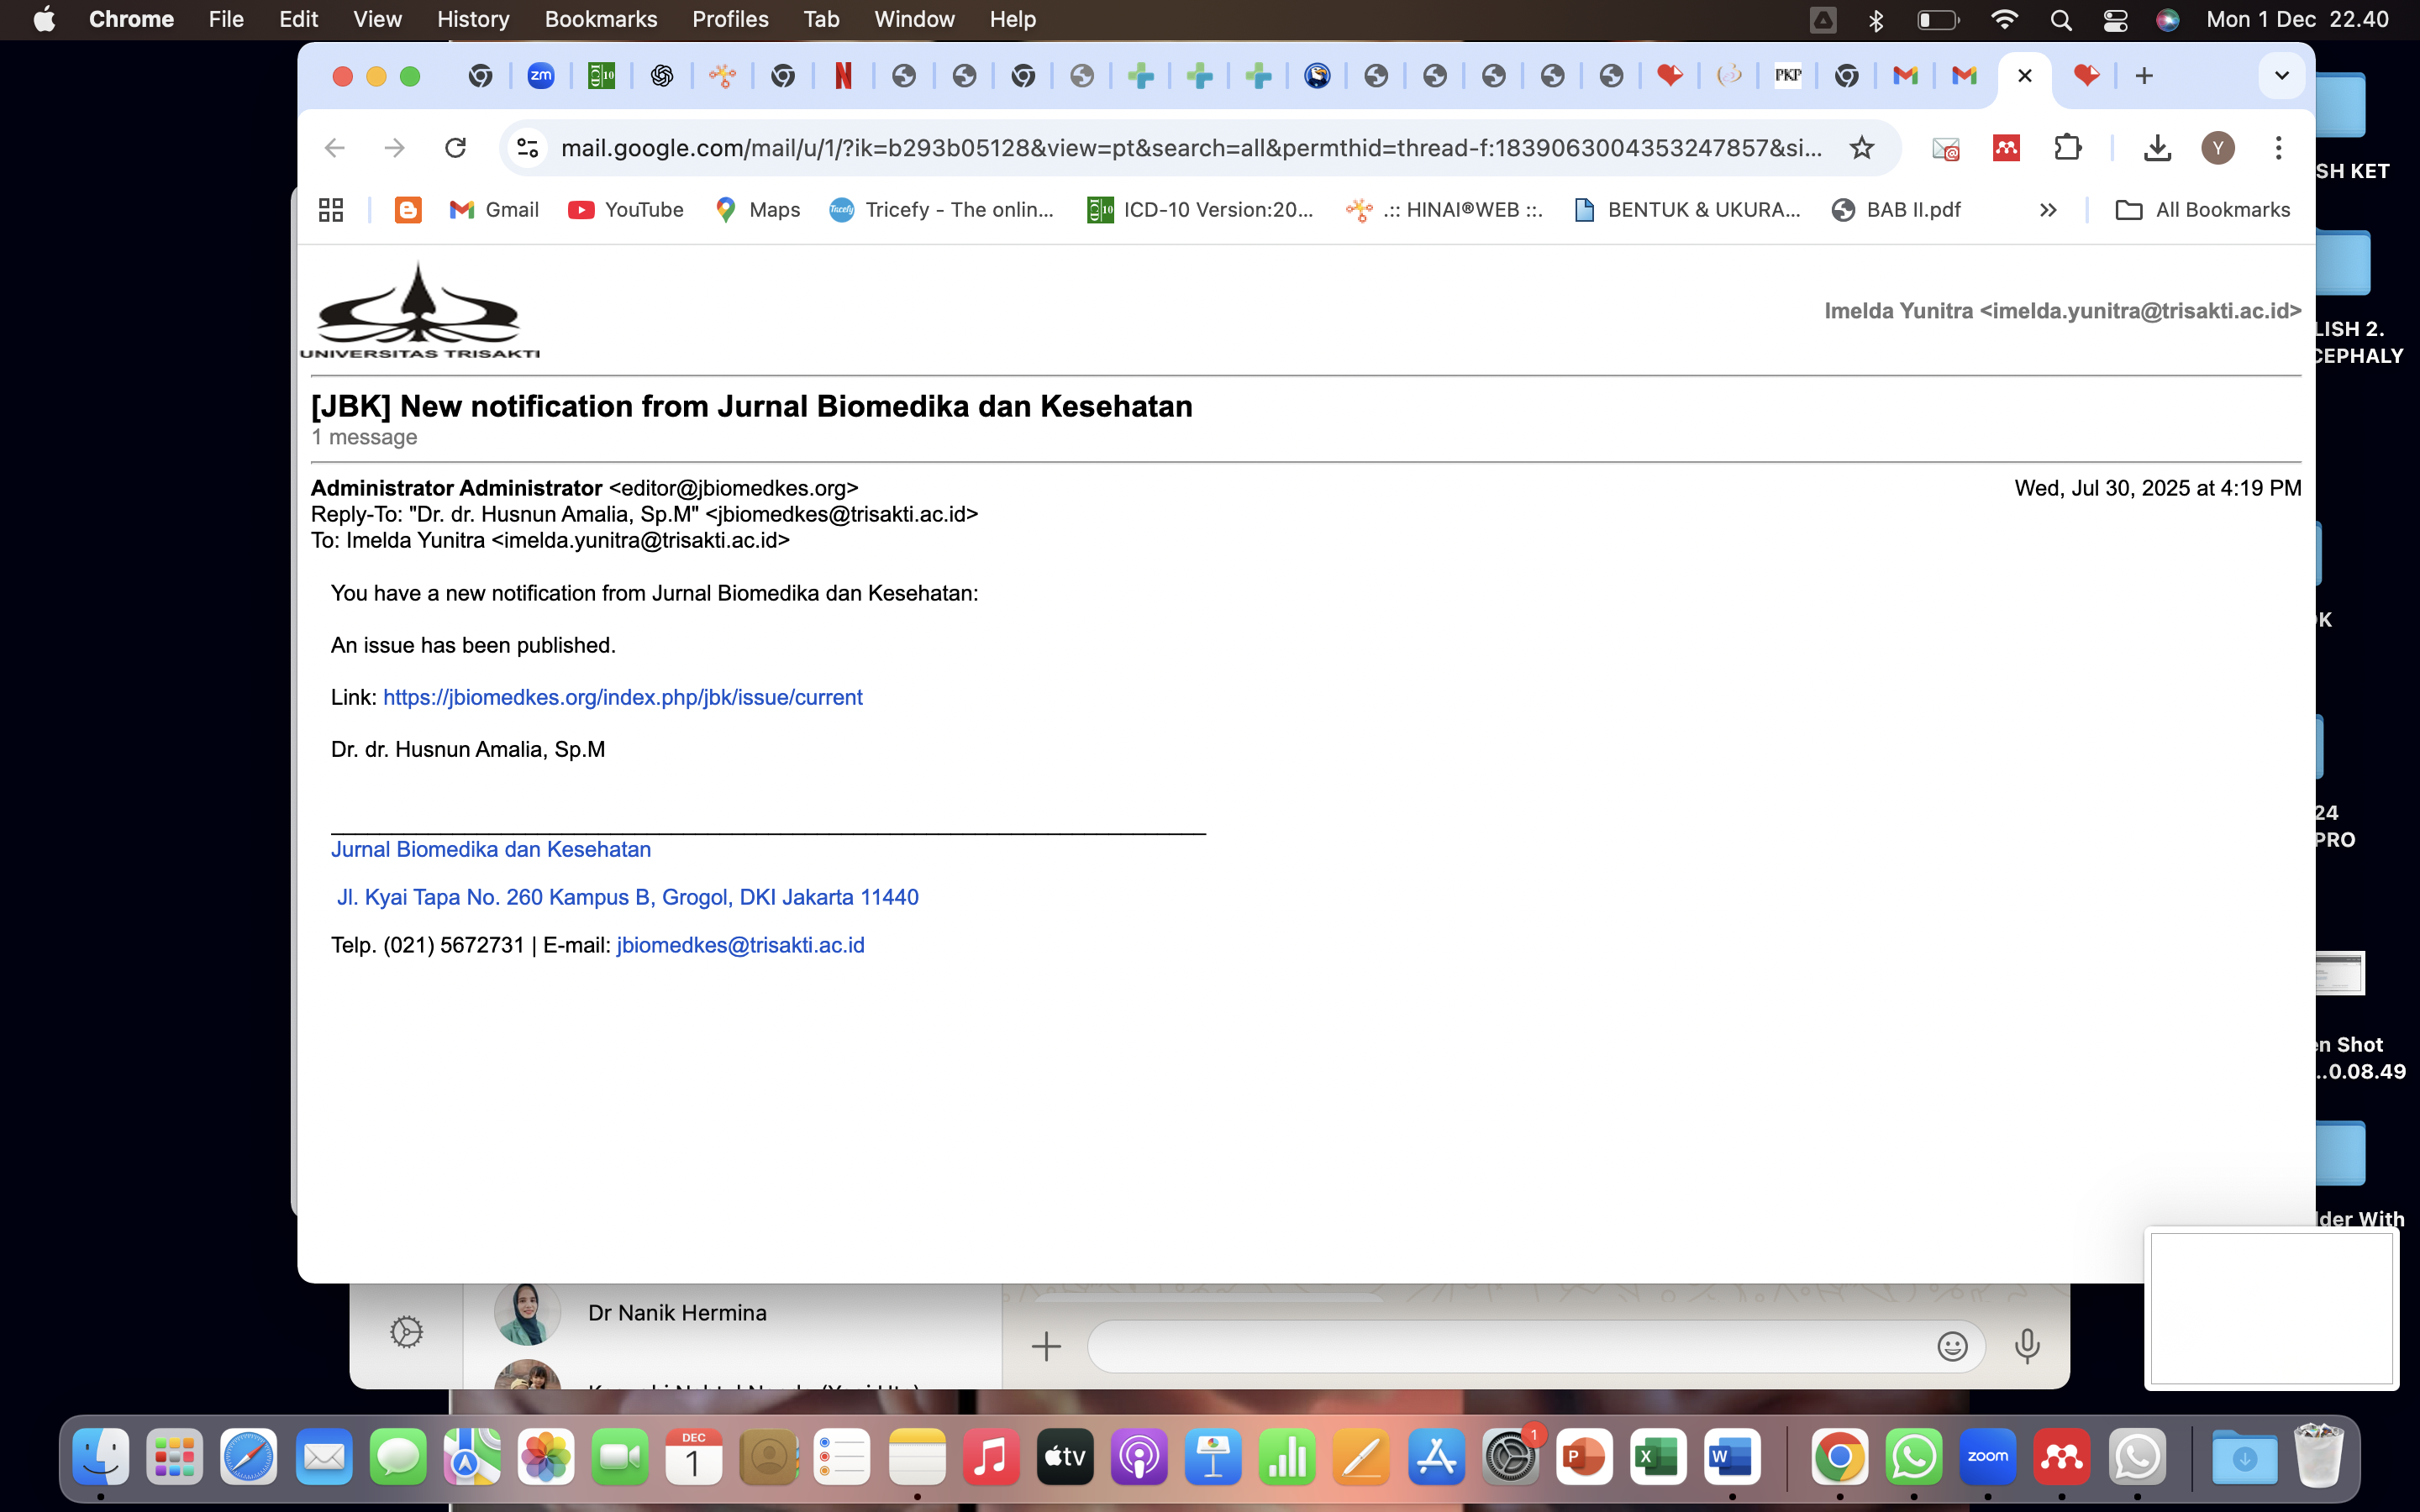Viewport: 2420px width, 1512px height.
Task: Open the History menu
Action: (472, 20)
